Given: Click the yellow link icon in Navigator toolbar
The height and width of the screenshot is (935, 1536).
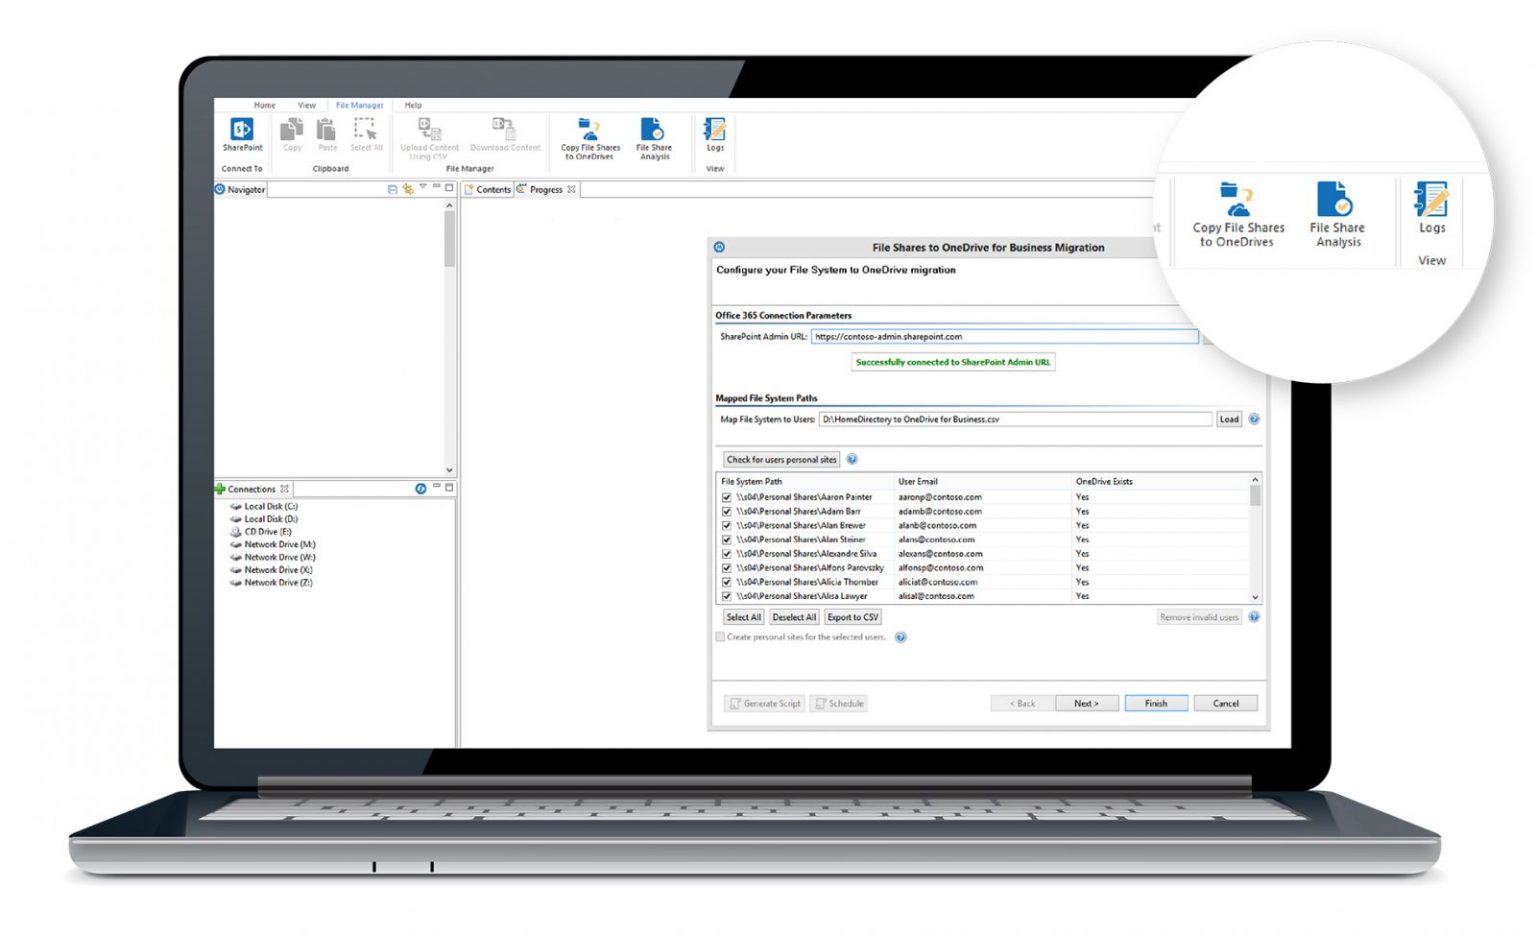Looking at the screenshot, I should [408, 188].
